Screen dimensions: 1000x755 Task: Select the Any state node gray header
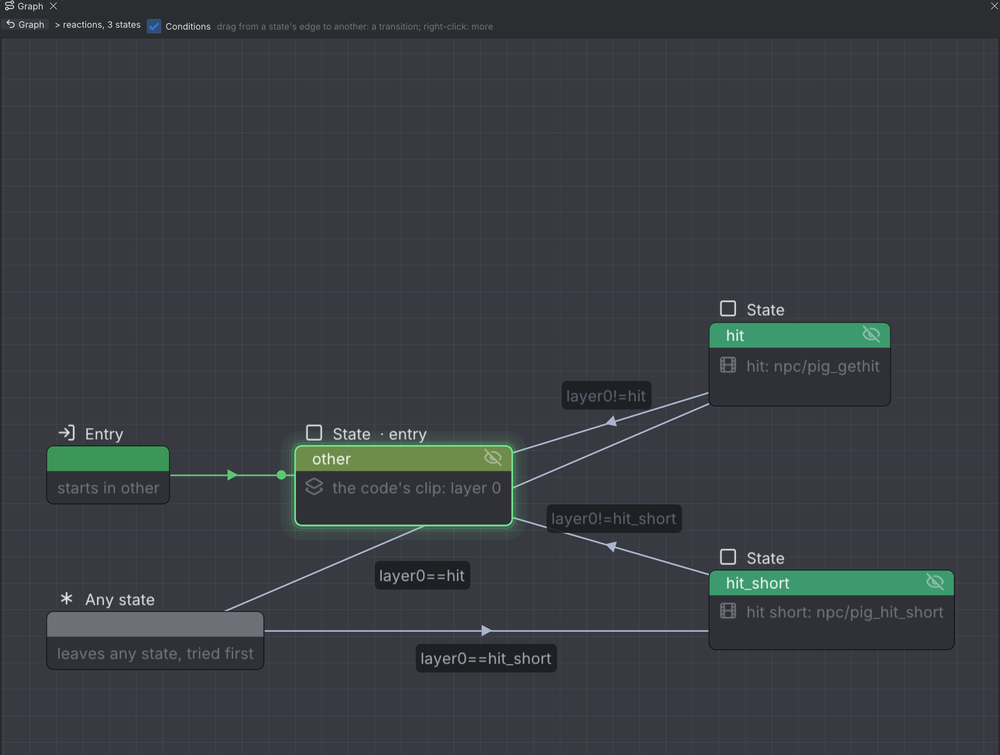(x=156, y=624)
